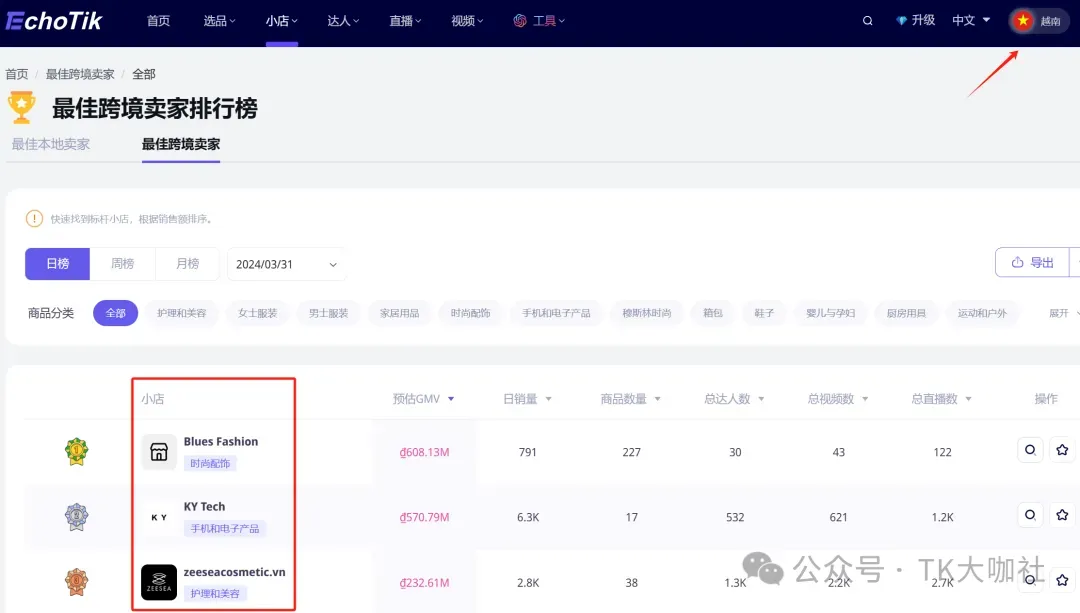This screenshot has width=1080, height=613.
Task: Filter by 婴儿与孕妇 category
Action: coord(831,313)
